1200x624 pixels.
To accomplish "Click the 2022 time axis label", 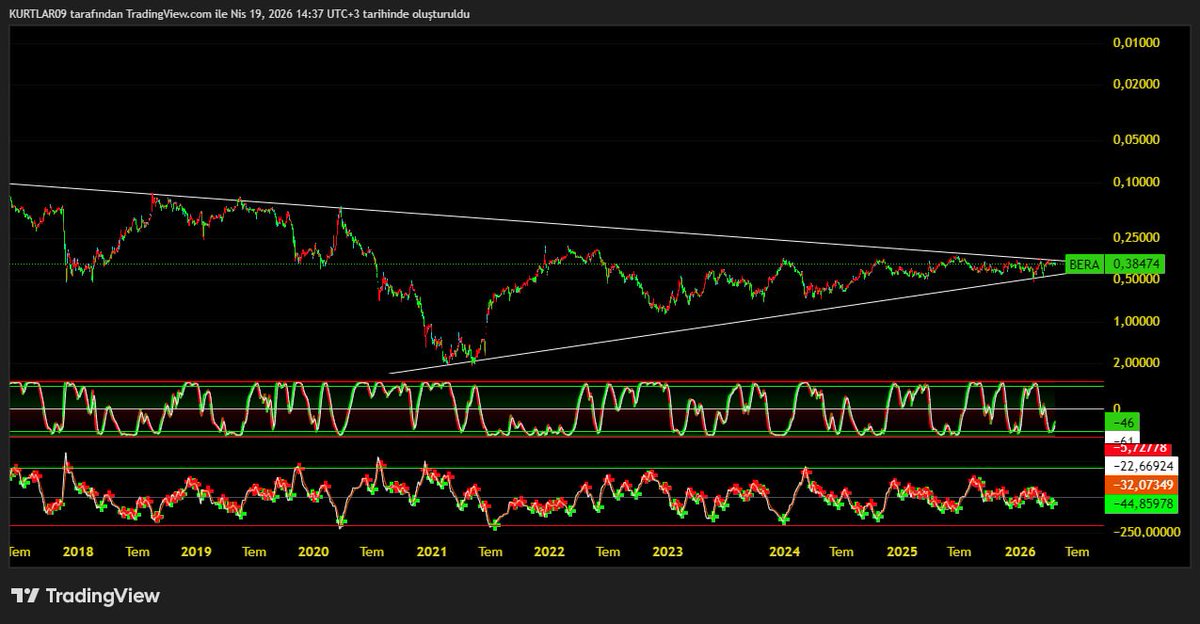I will (x=549, y=552).
